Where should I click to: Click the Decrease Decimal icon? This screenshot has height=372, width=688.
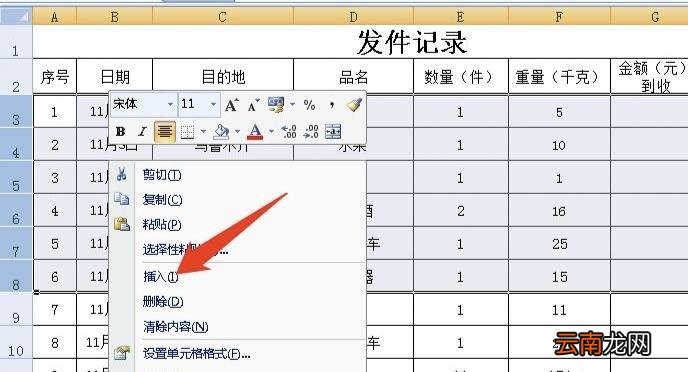coord(311,132)
